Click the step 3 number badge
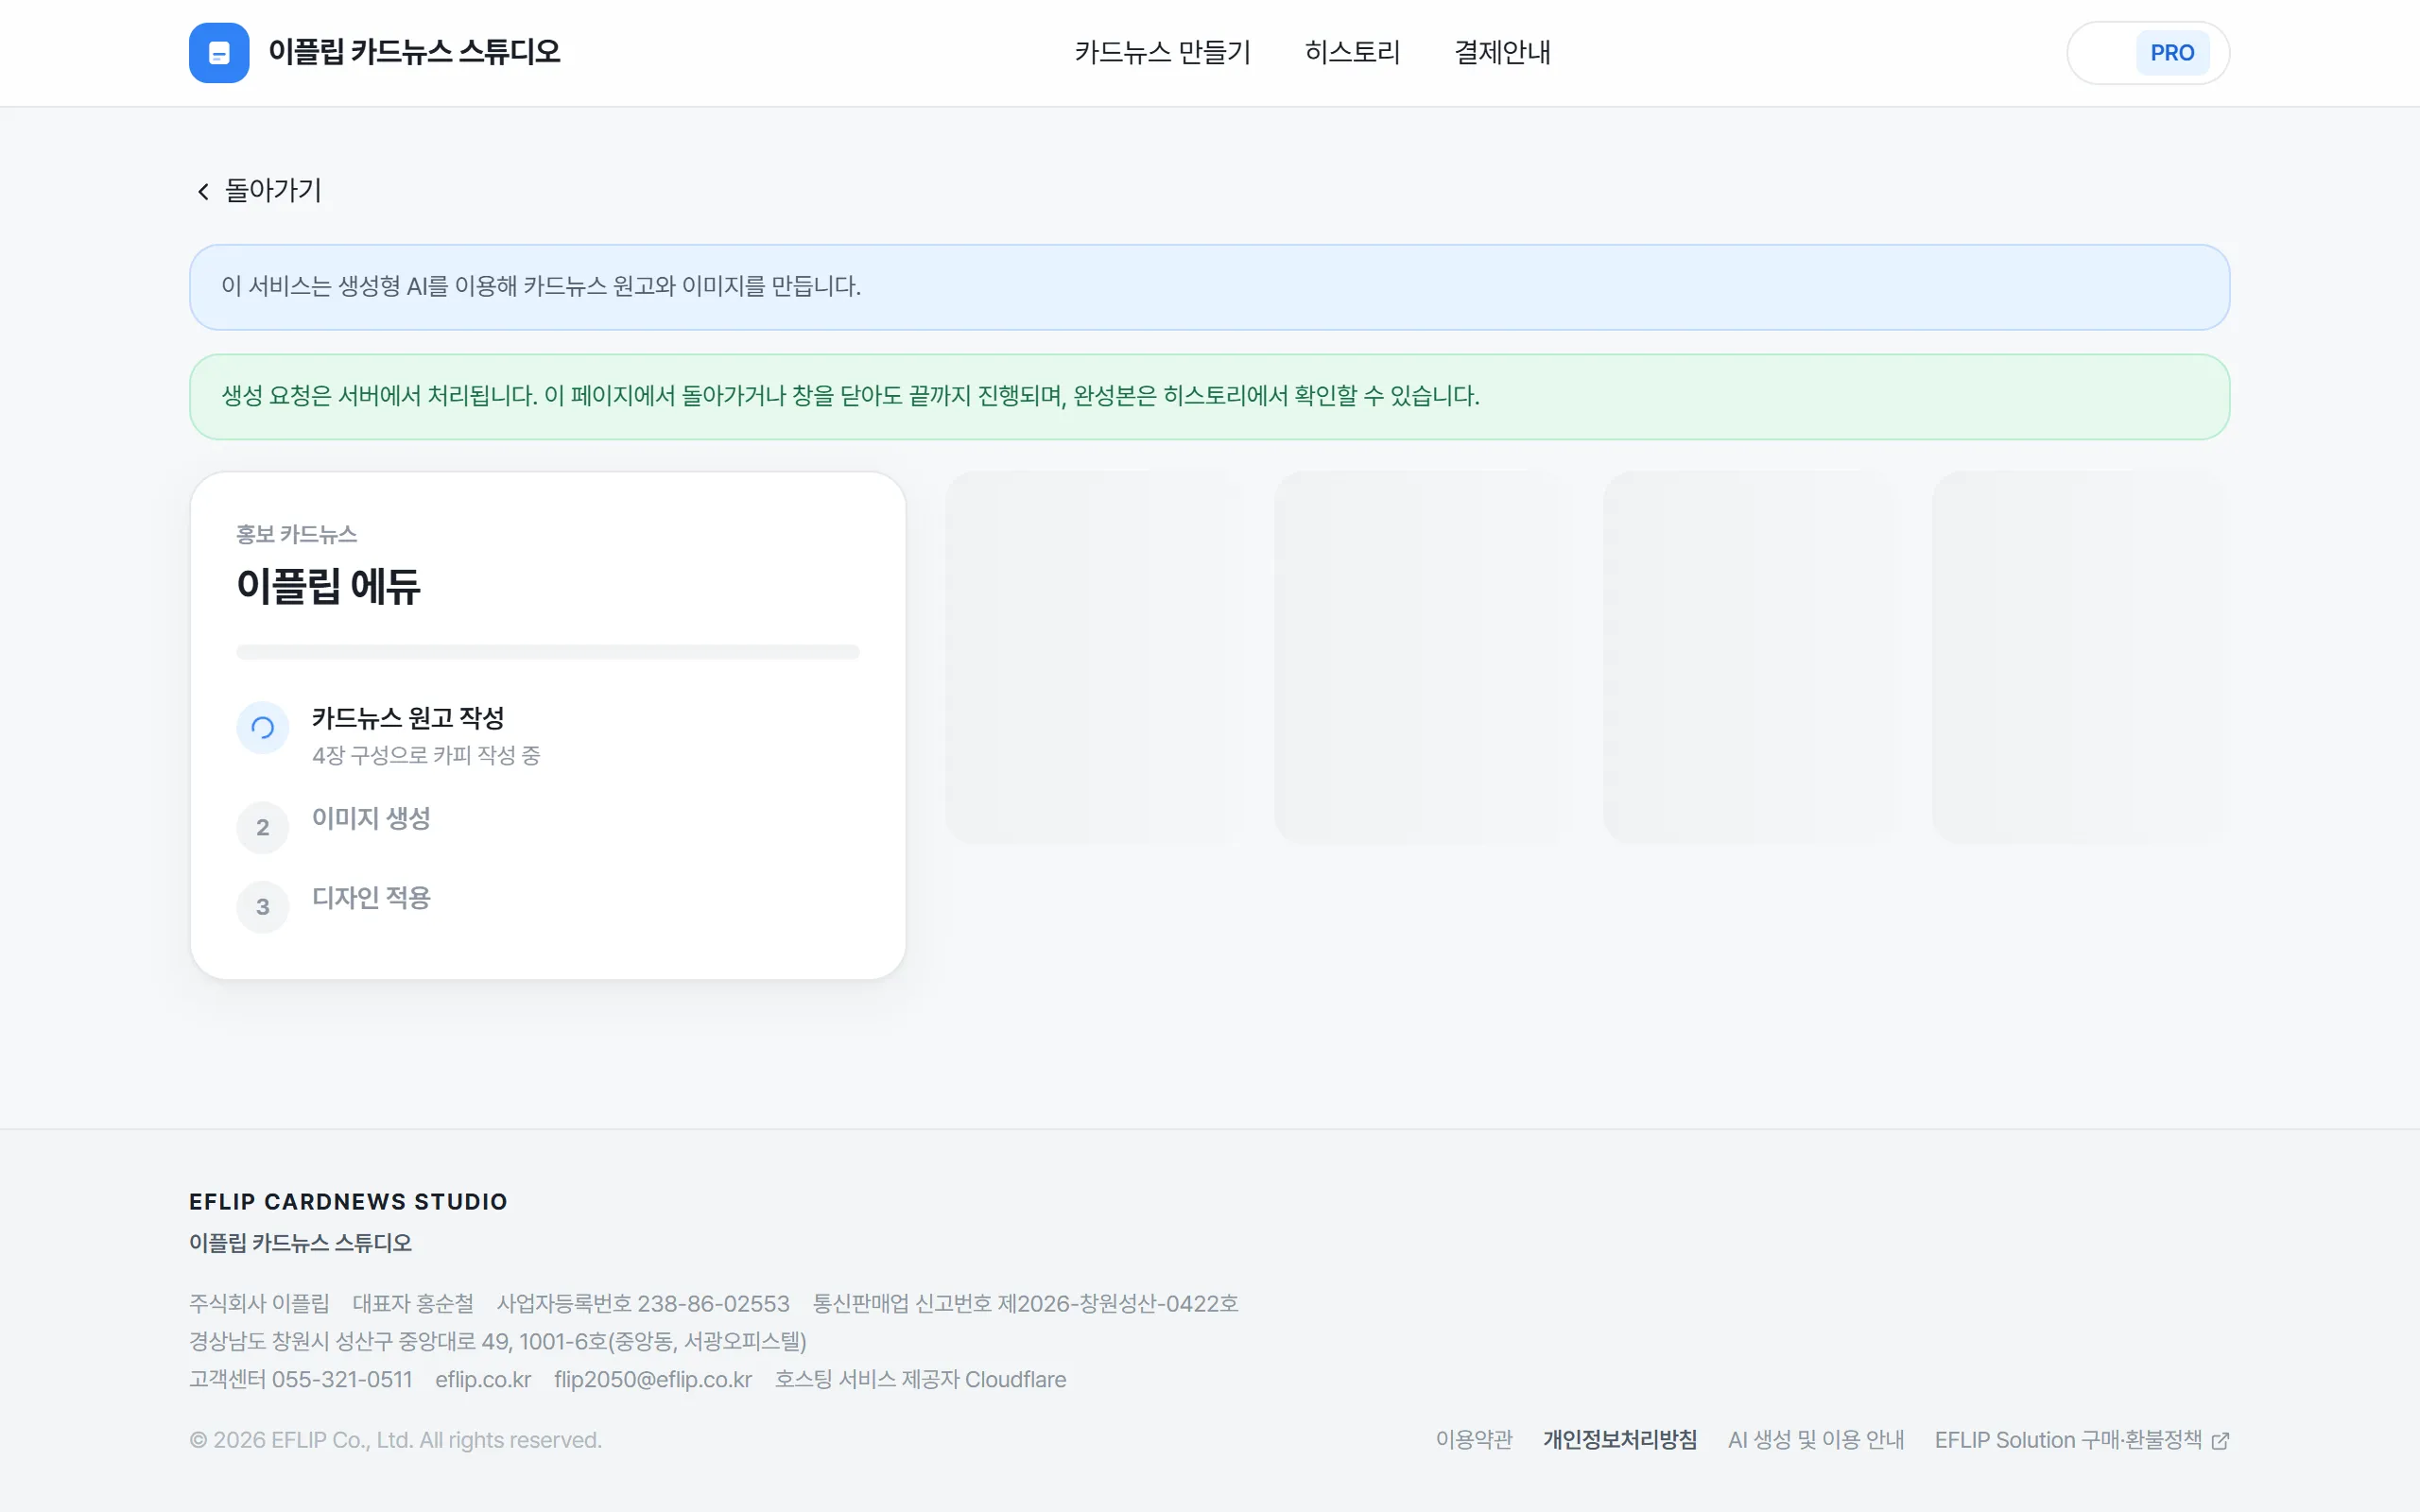Viewport: 2420px width, 1512px height. (262, 906)
